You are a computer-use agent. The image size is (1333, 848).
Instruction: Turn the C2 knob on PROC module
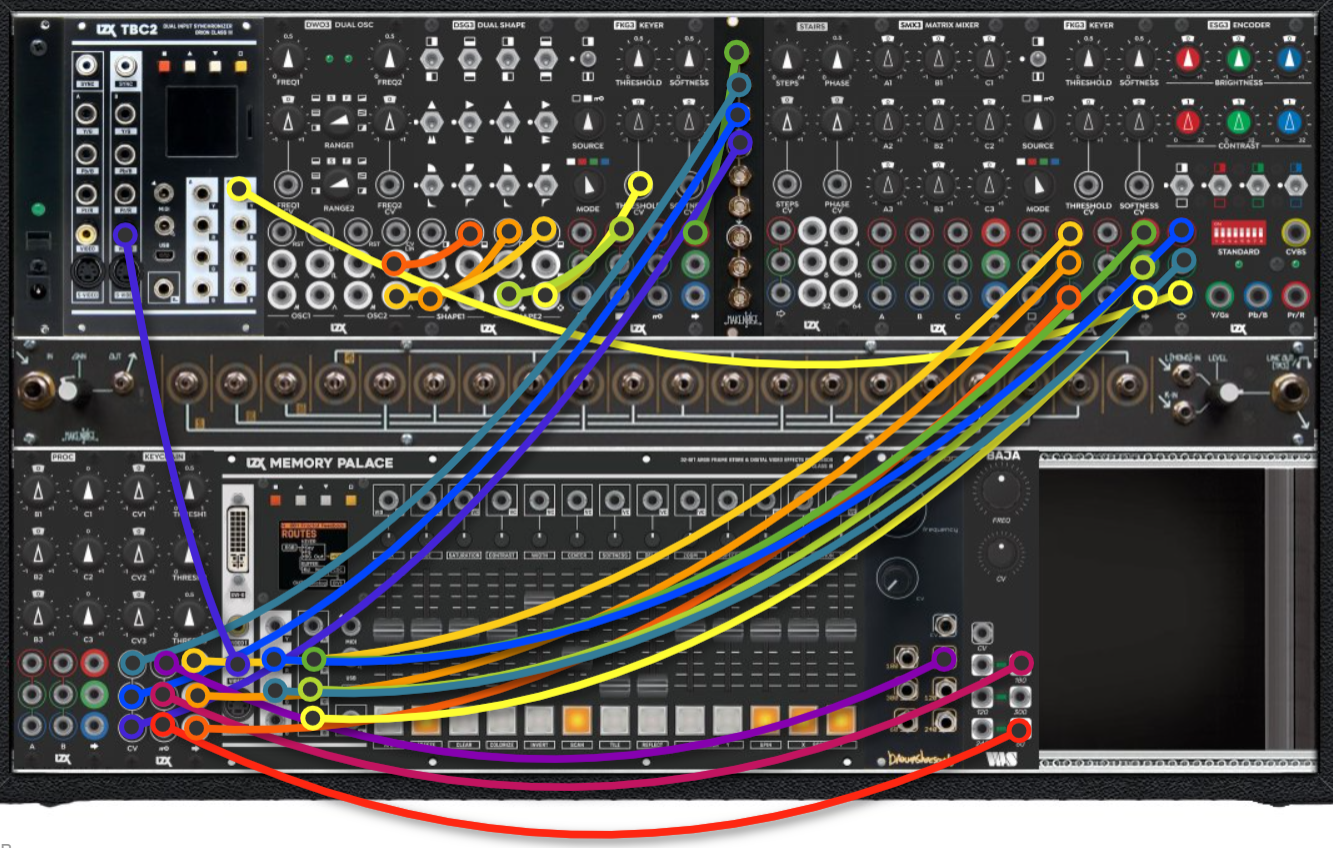[x=88, y=552]
